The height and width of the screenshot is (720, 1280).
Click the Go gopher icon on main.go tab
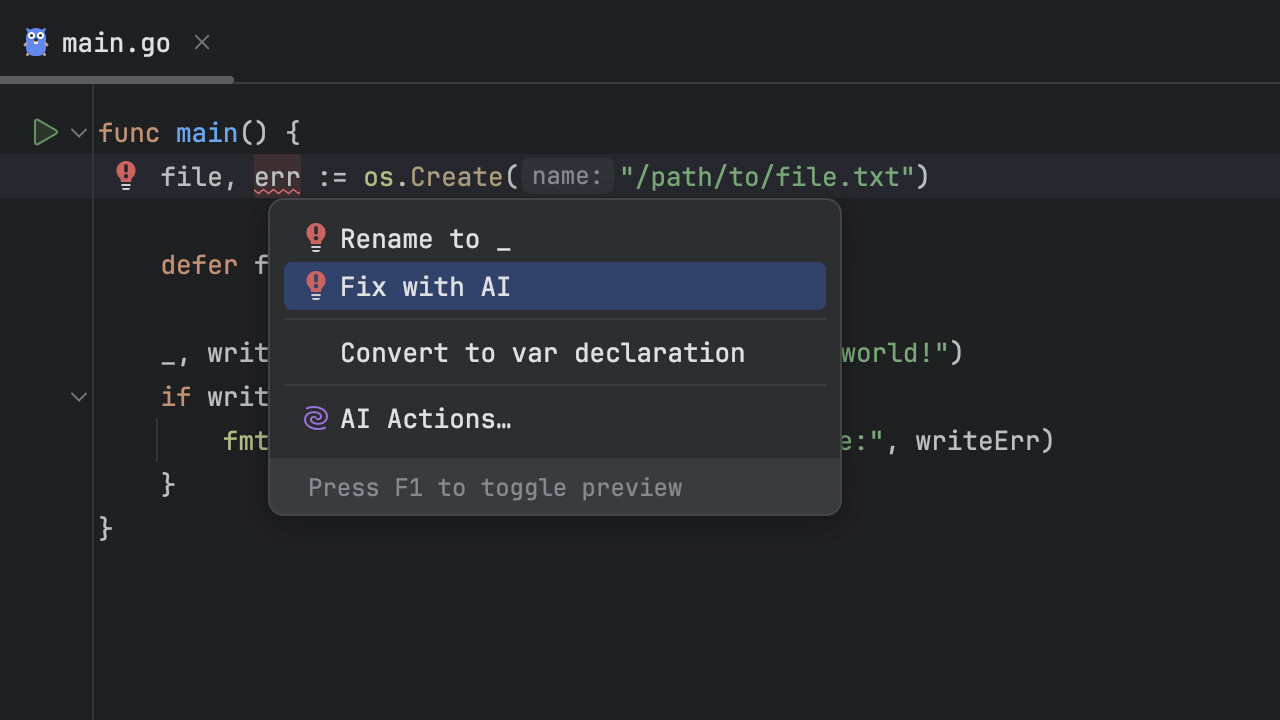pyautogui.click(x=36, y=42)
